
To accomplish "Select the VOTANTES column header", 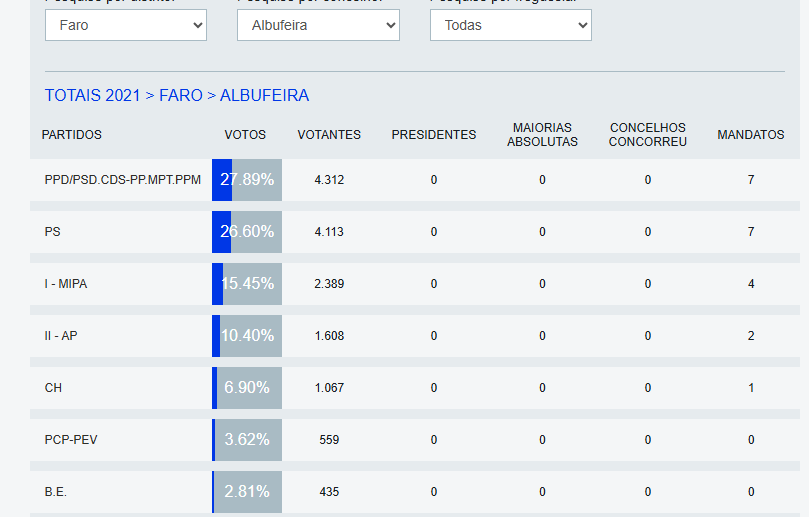I will [x=329, y=135].
